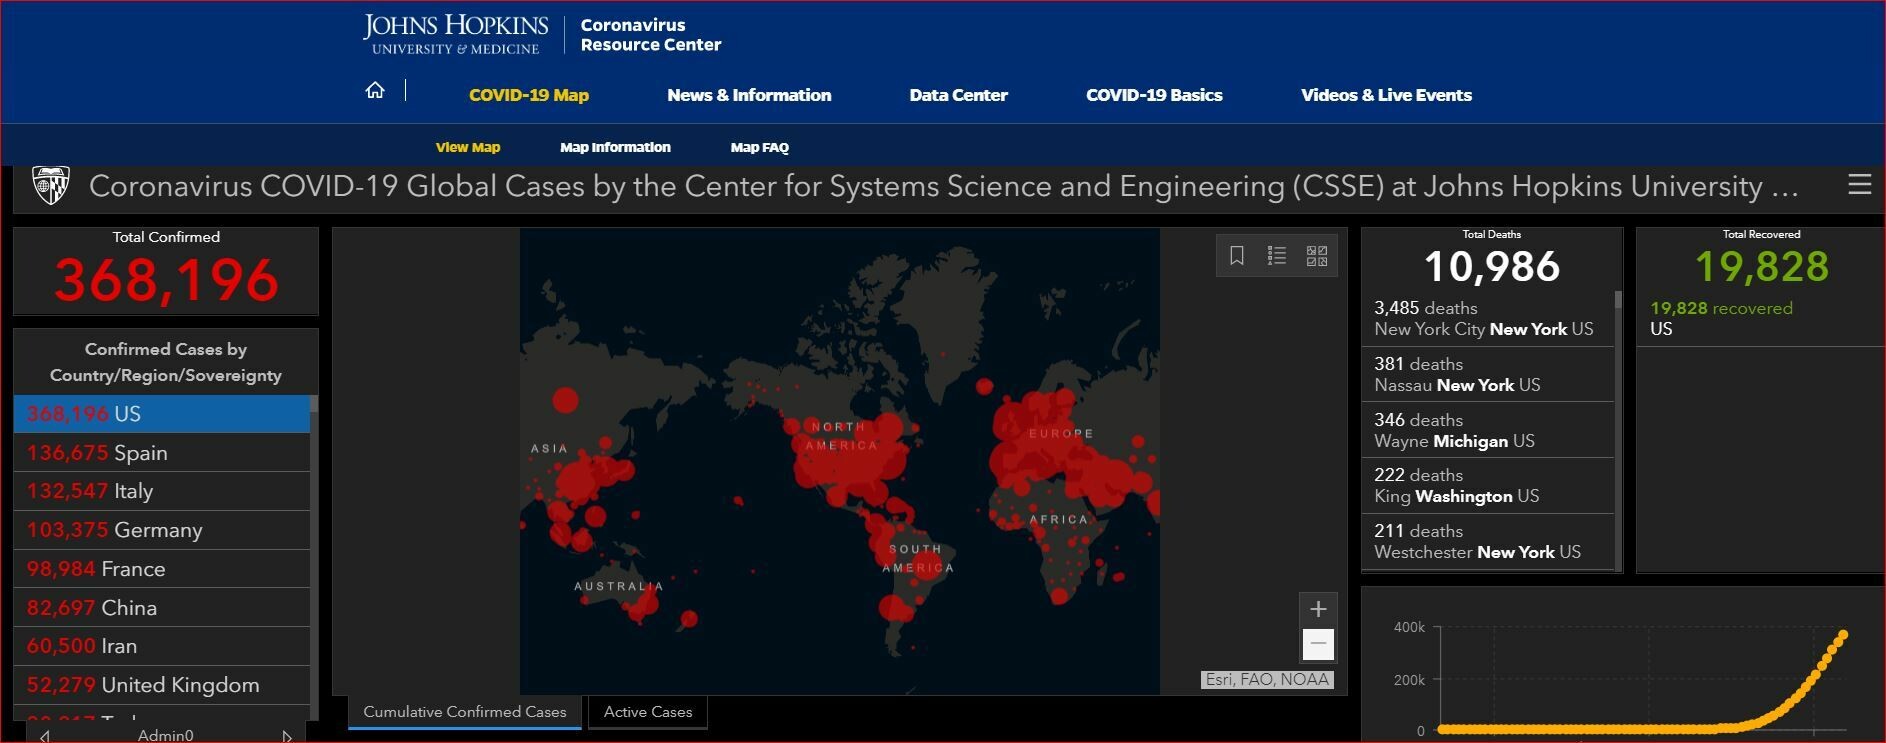This screenshot has height=743, width=1886.
Task: Click the last orange point on the cases chart
Action: [1843, 635]
